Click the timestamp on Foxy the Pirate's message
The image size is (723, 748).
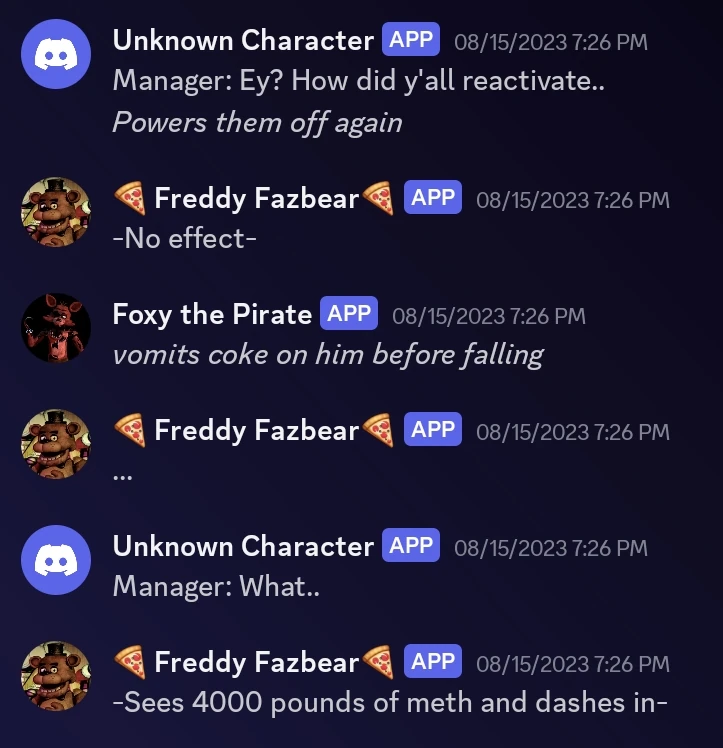click(489, 316)
